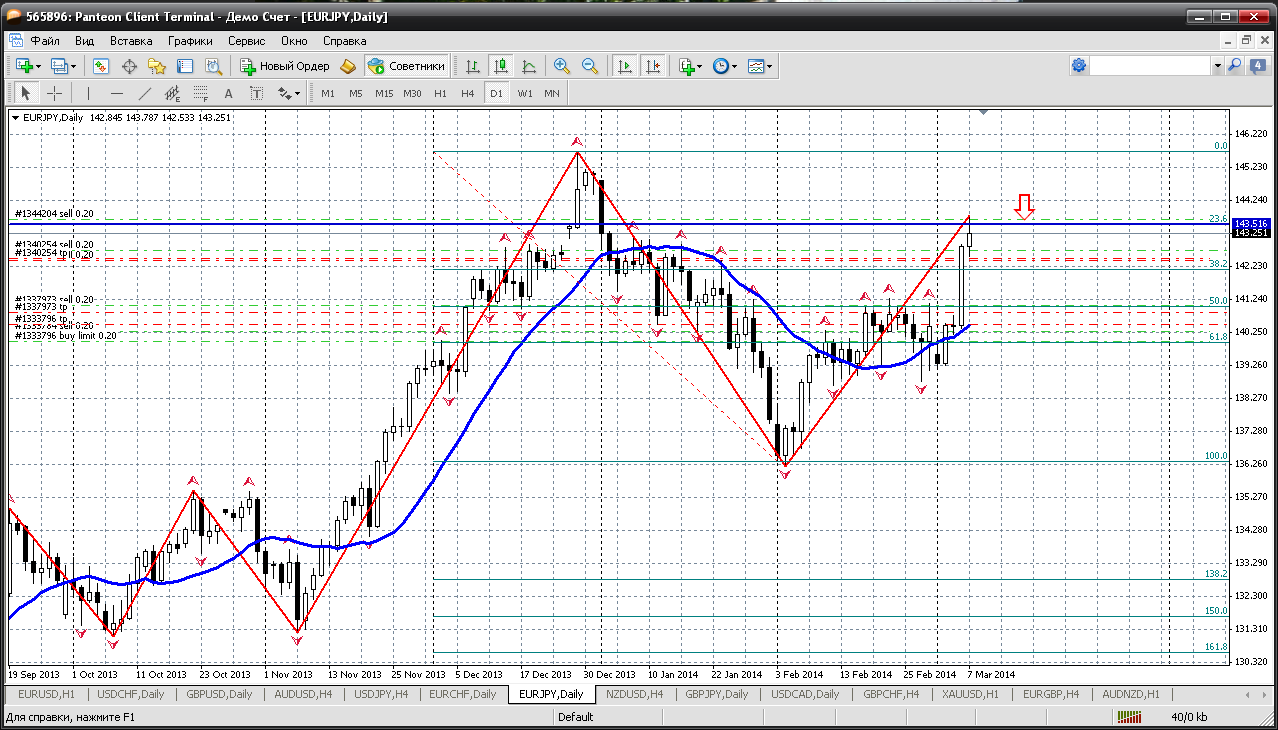Switch to the XAUUSD,H1 chart tab
This screenshot has width=1278, height=730.
pos(969,694)
